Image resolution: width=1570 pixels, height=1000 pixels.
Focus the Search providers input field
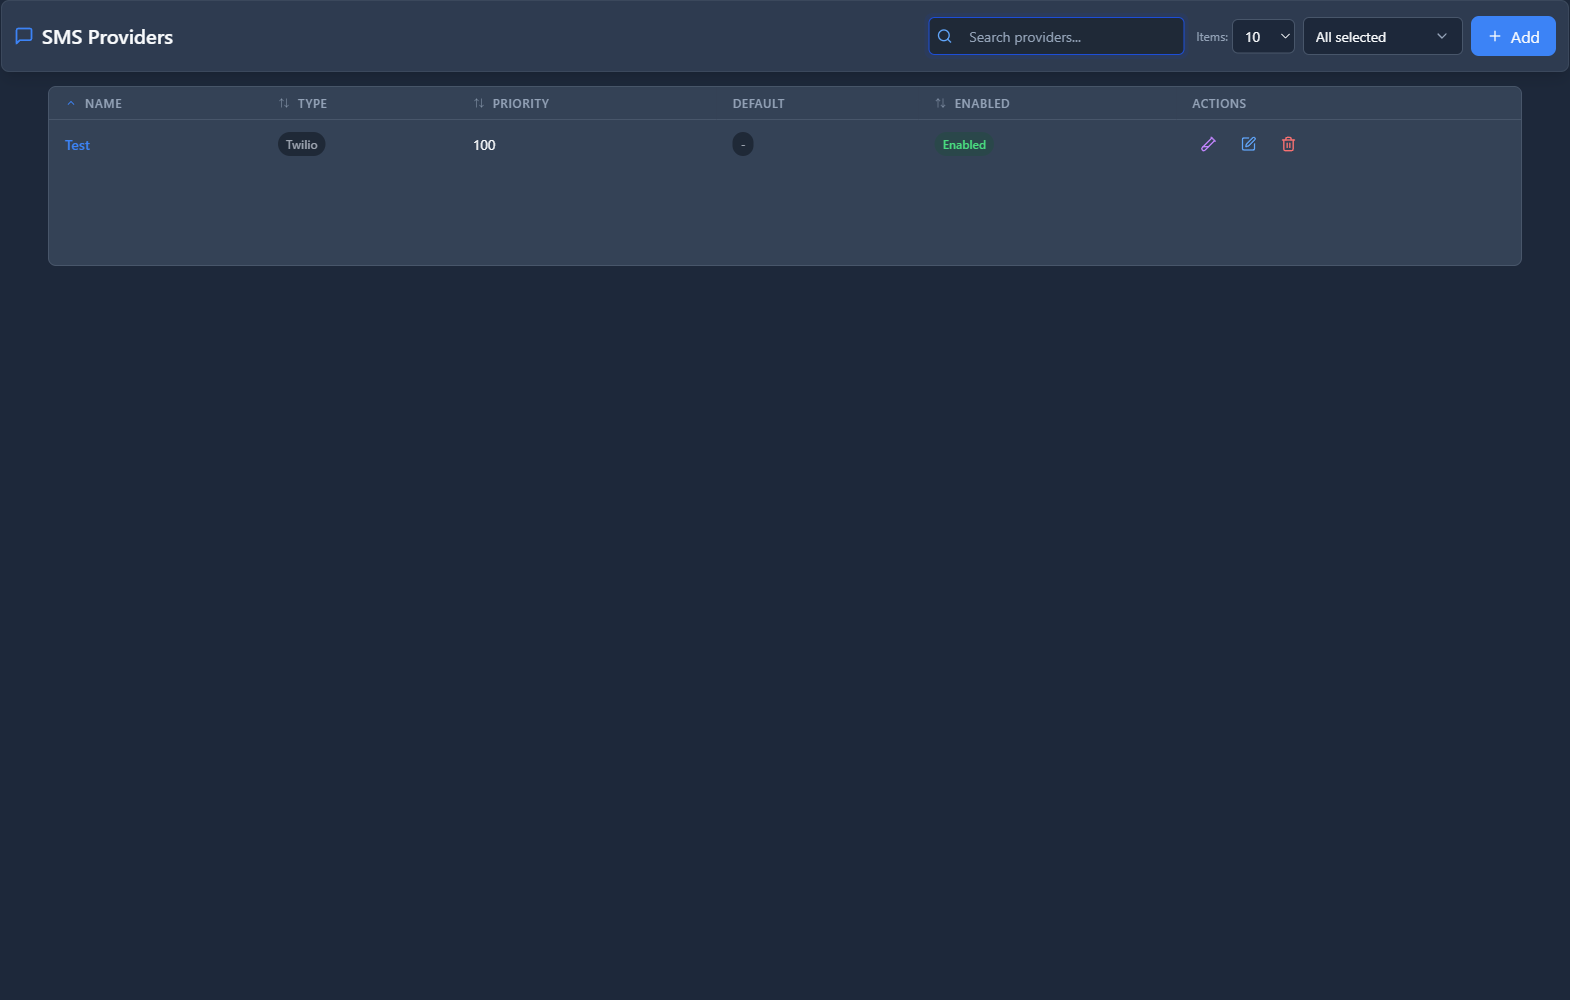click(1070, 37)
